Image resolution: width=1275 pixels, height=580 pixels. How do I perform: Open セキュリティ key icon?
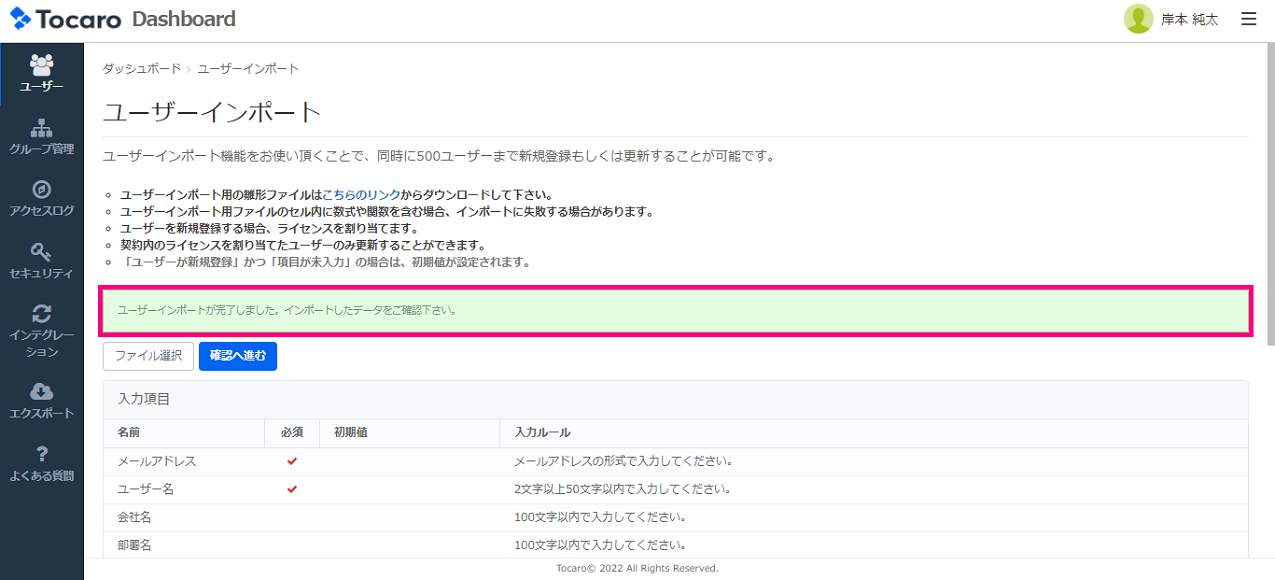42,251
